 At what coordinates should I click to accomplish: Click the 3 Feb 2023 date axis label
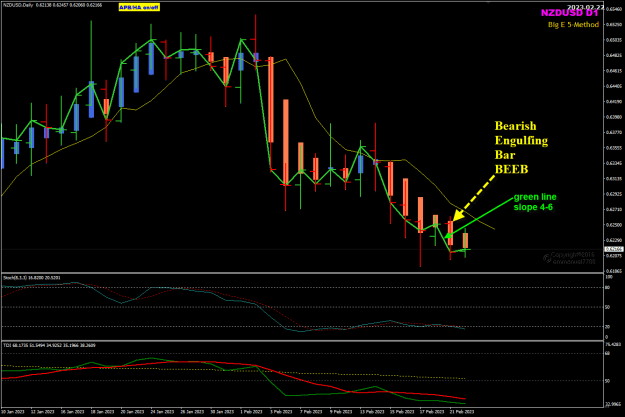pos(282,411)
